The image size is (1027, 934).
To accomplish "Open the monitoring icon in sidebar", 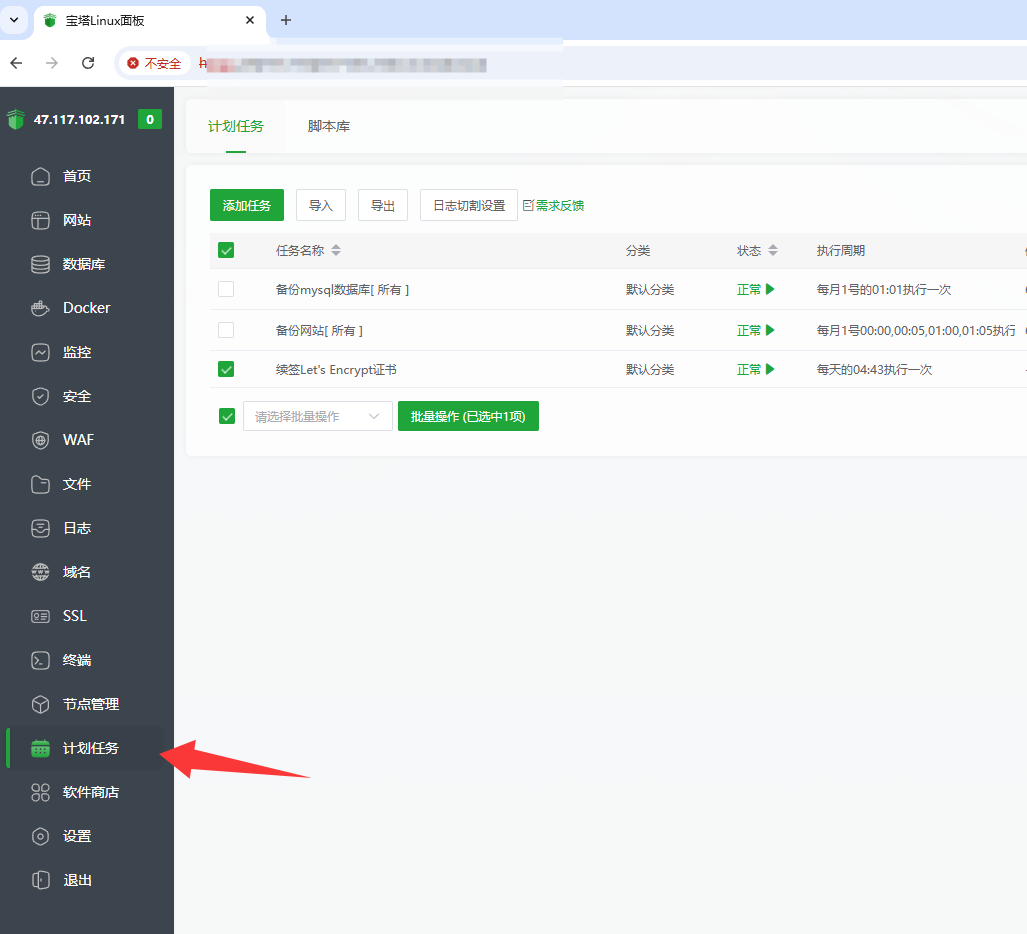I will click(40, 352).
